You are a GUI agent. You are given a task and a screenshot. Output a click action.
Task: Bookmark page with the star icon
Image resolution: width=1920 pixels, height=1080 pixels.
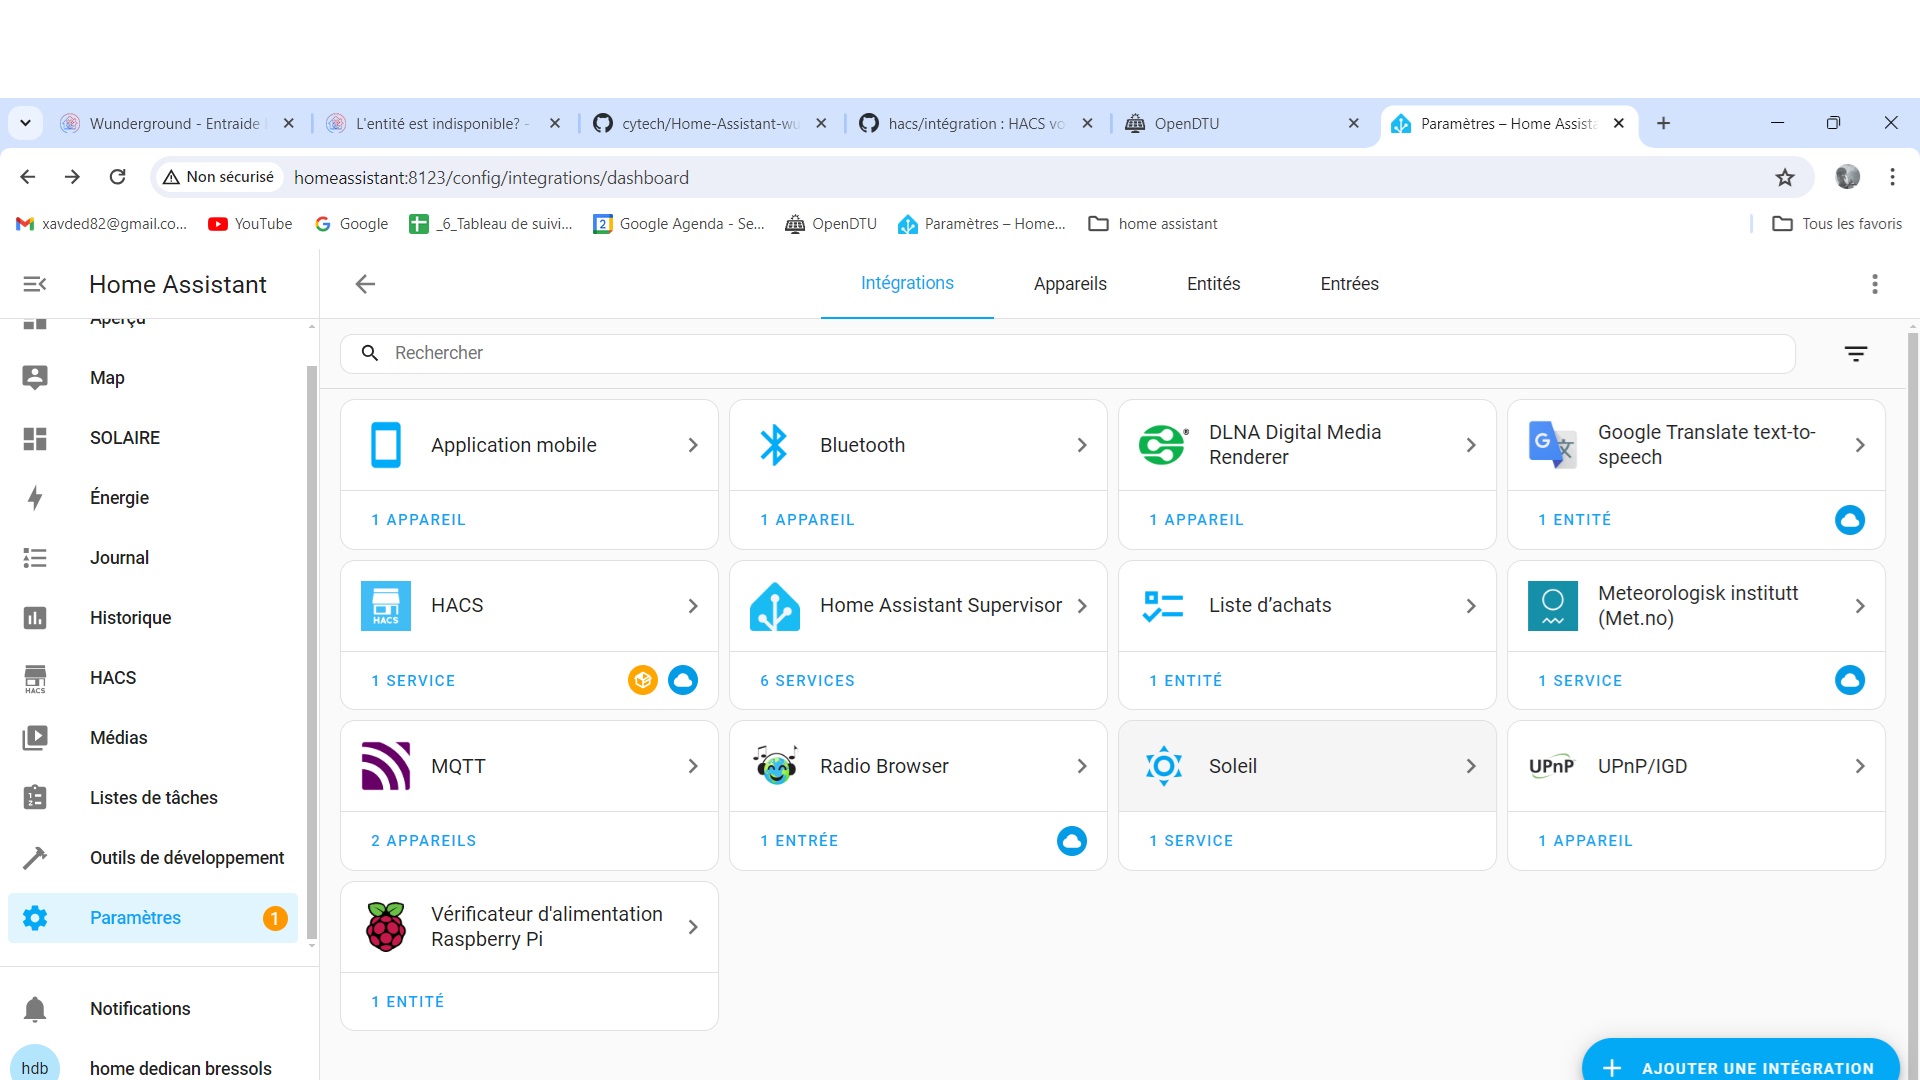(x=1784, y=178)
